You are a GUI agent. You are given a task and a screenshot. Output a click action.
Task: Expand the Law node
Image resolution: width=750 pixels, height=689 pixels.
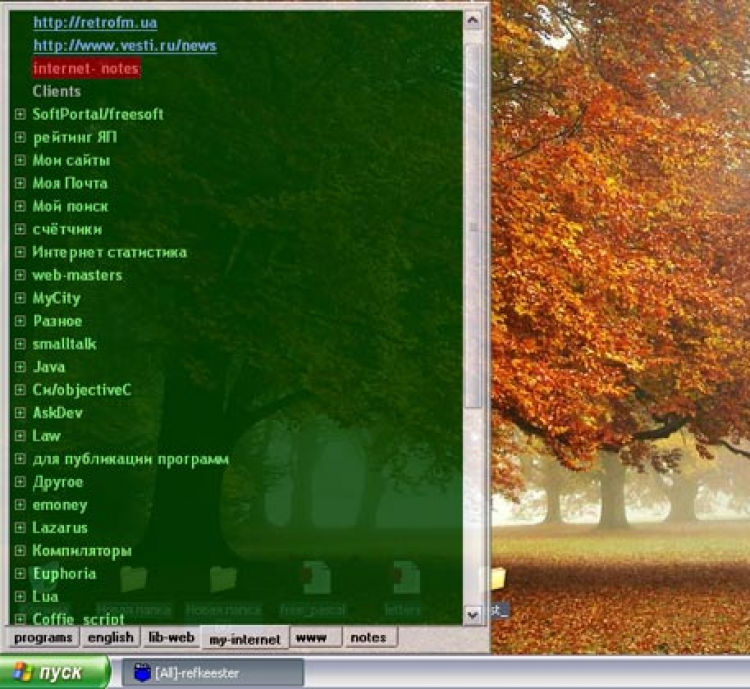point(20,436)
